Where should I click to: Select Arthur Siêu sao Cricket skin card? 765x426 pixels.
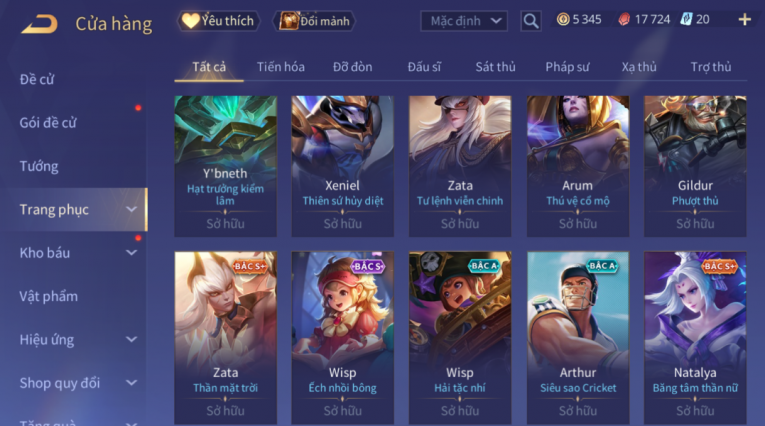point(578,338)
